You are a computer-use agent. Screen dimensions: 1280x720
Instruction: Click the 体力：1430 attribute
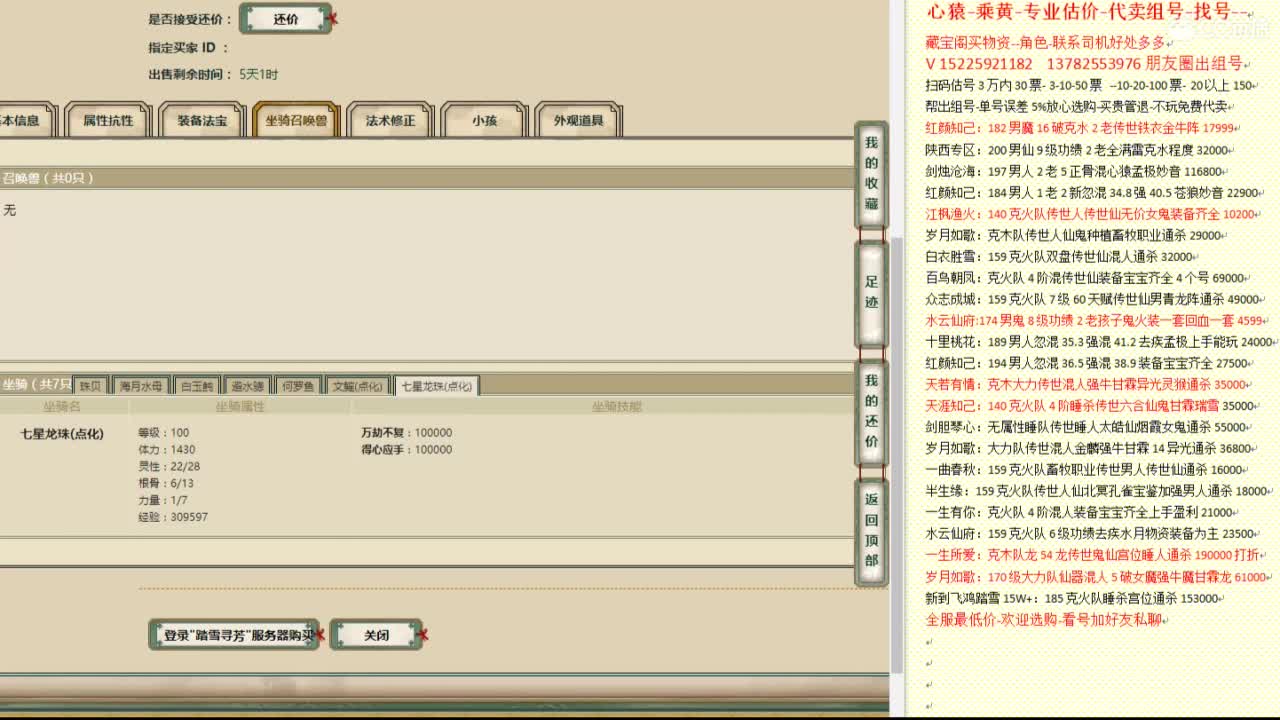(x=167, y=450)
